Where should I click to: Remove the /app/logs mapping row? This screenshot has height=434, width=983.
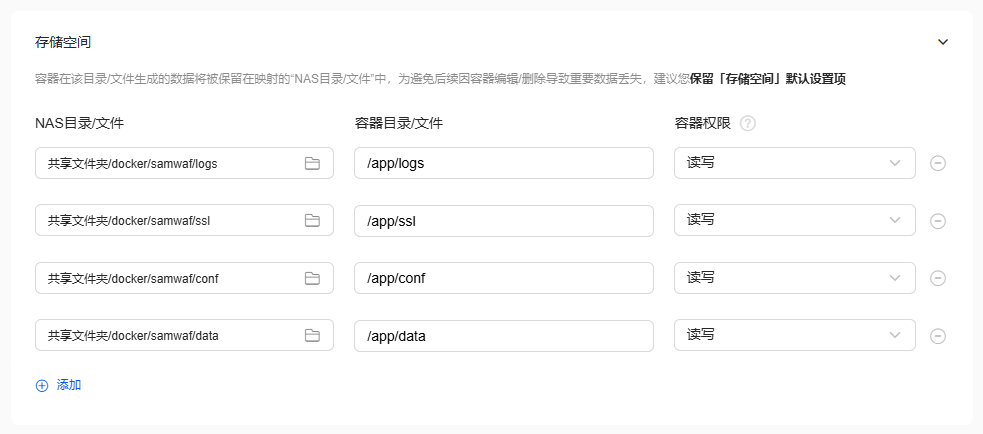[938, 163]
